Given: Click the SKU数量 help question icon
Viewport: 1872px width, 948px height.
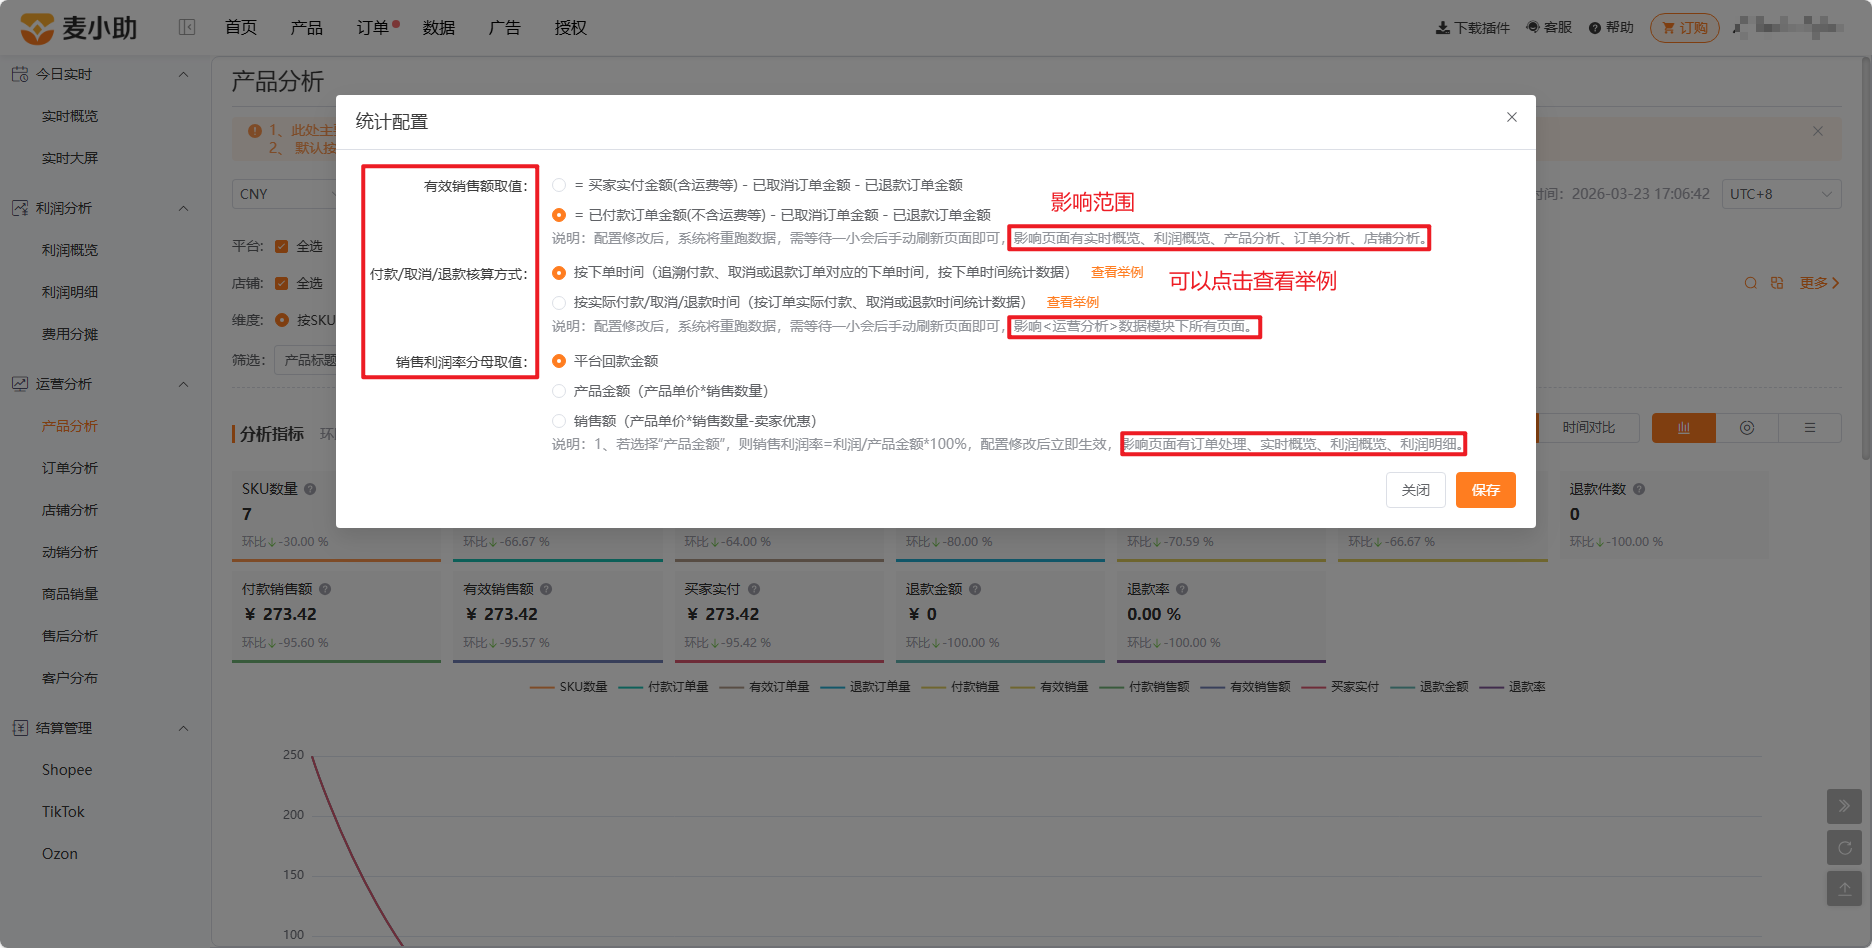Looking at the screenshot, I should pos(310,489).
